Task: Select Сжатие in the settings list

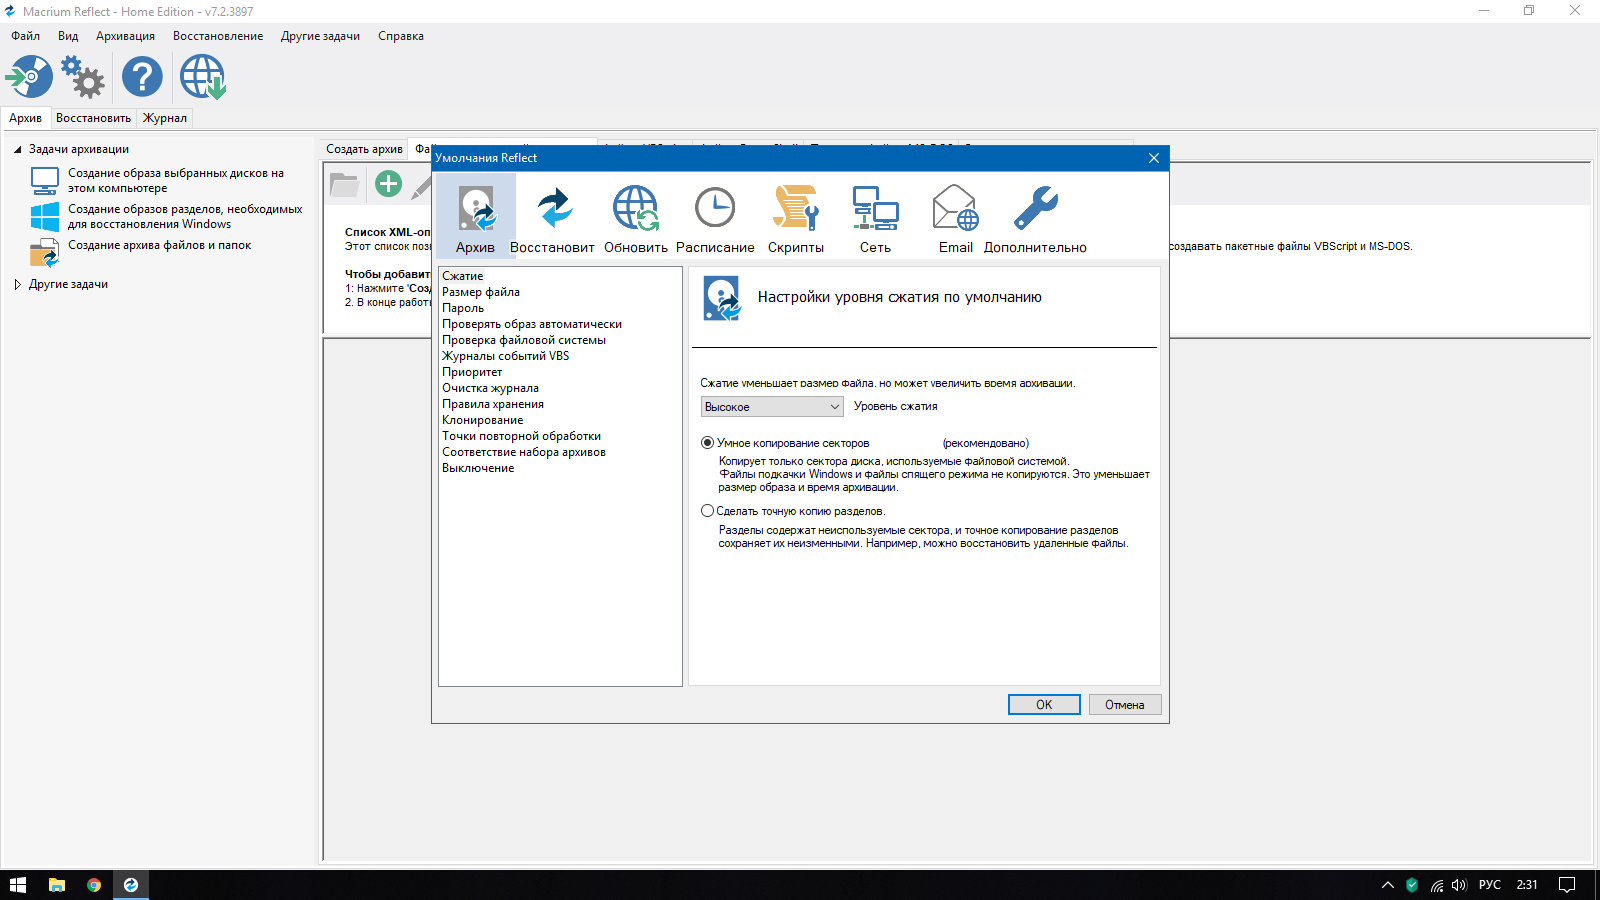Action: tap(463, 276)
